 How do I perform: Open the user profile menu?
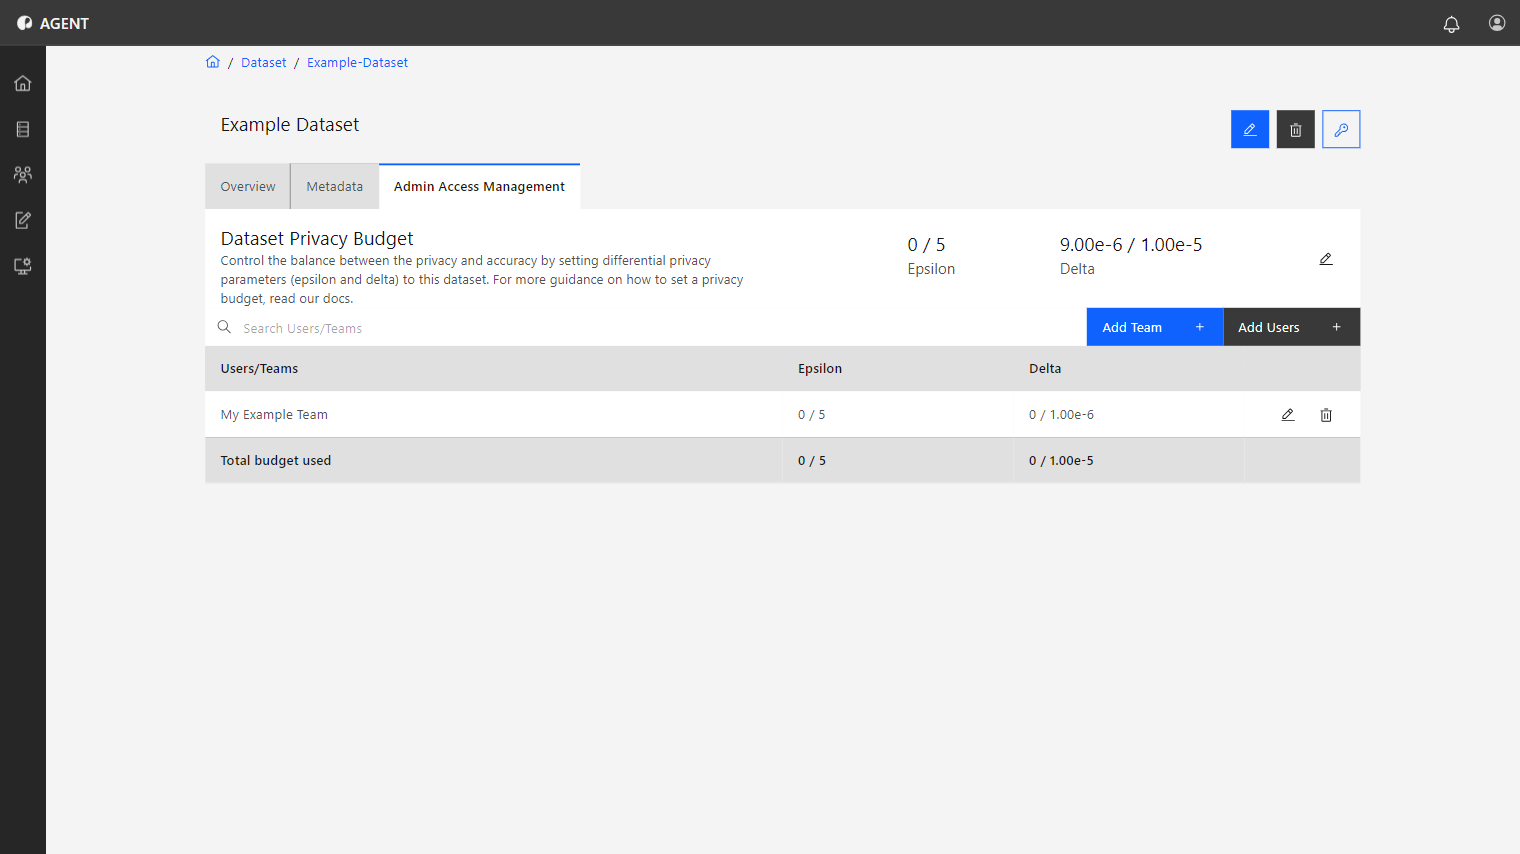1497,23
